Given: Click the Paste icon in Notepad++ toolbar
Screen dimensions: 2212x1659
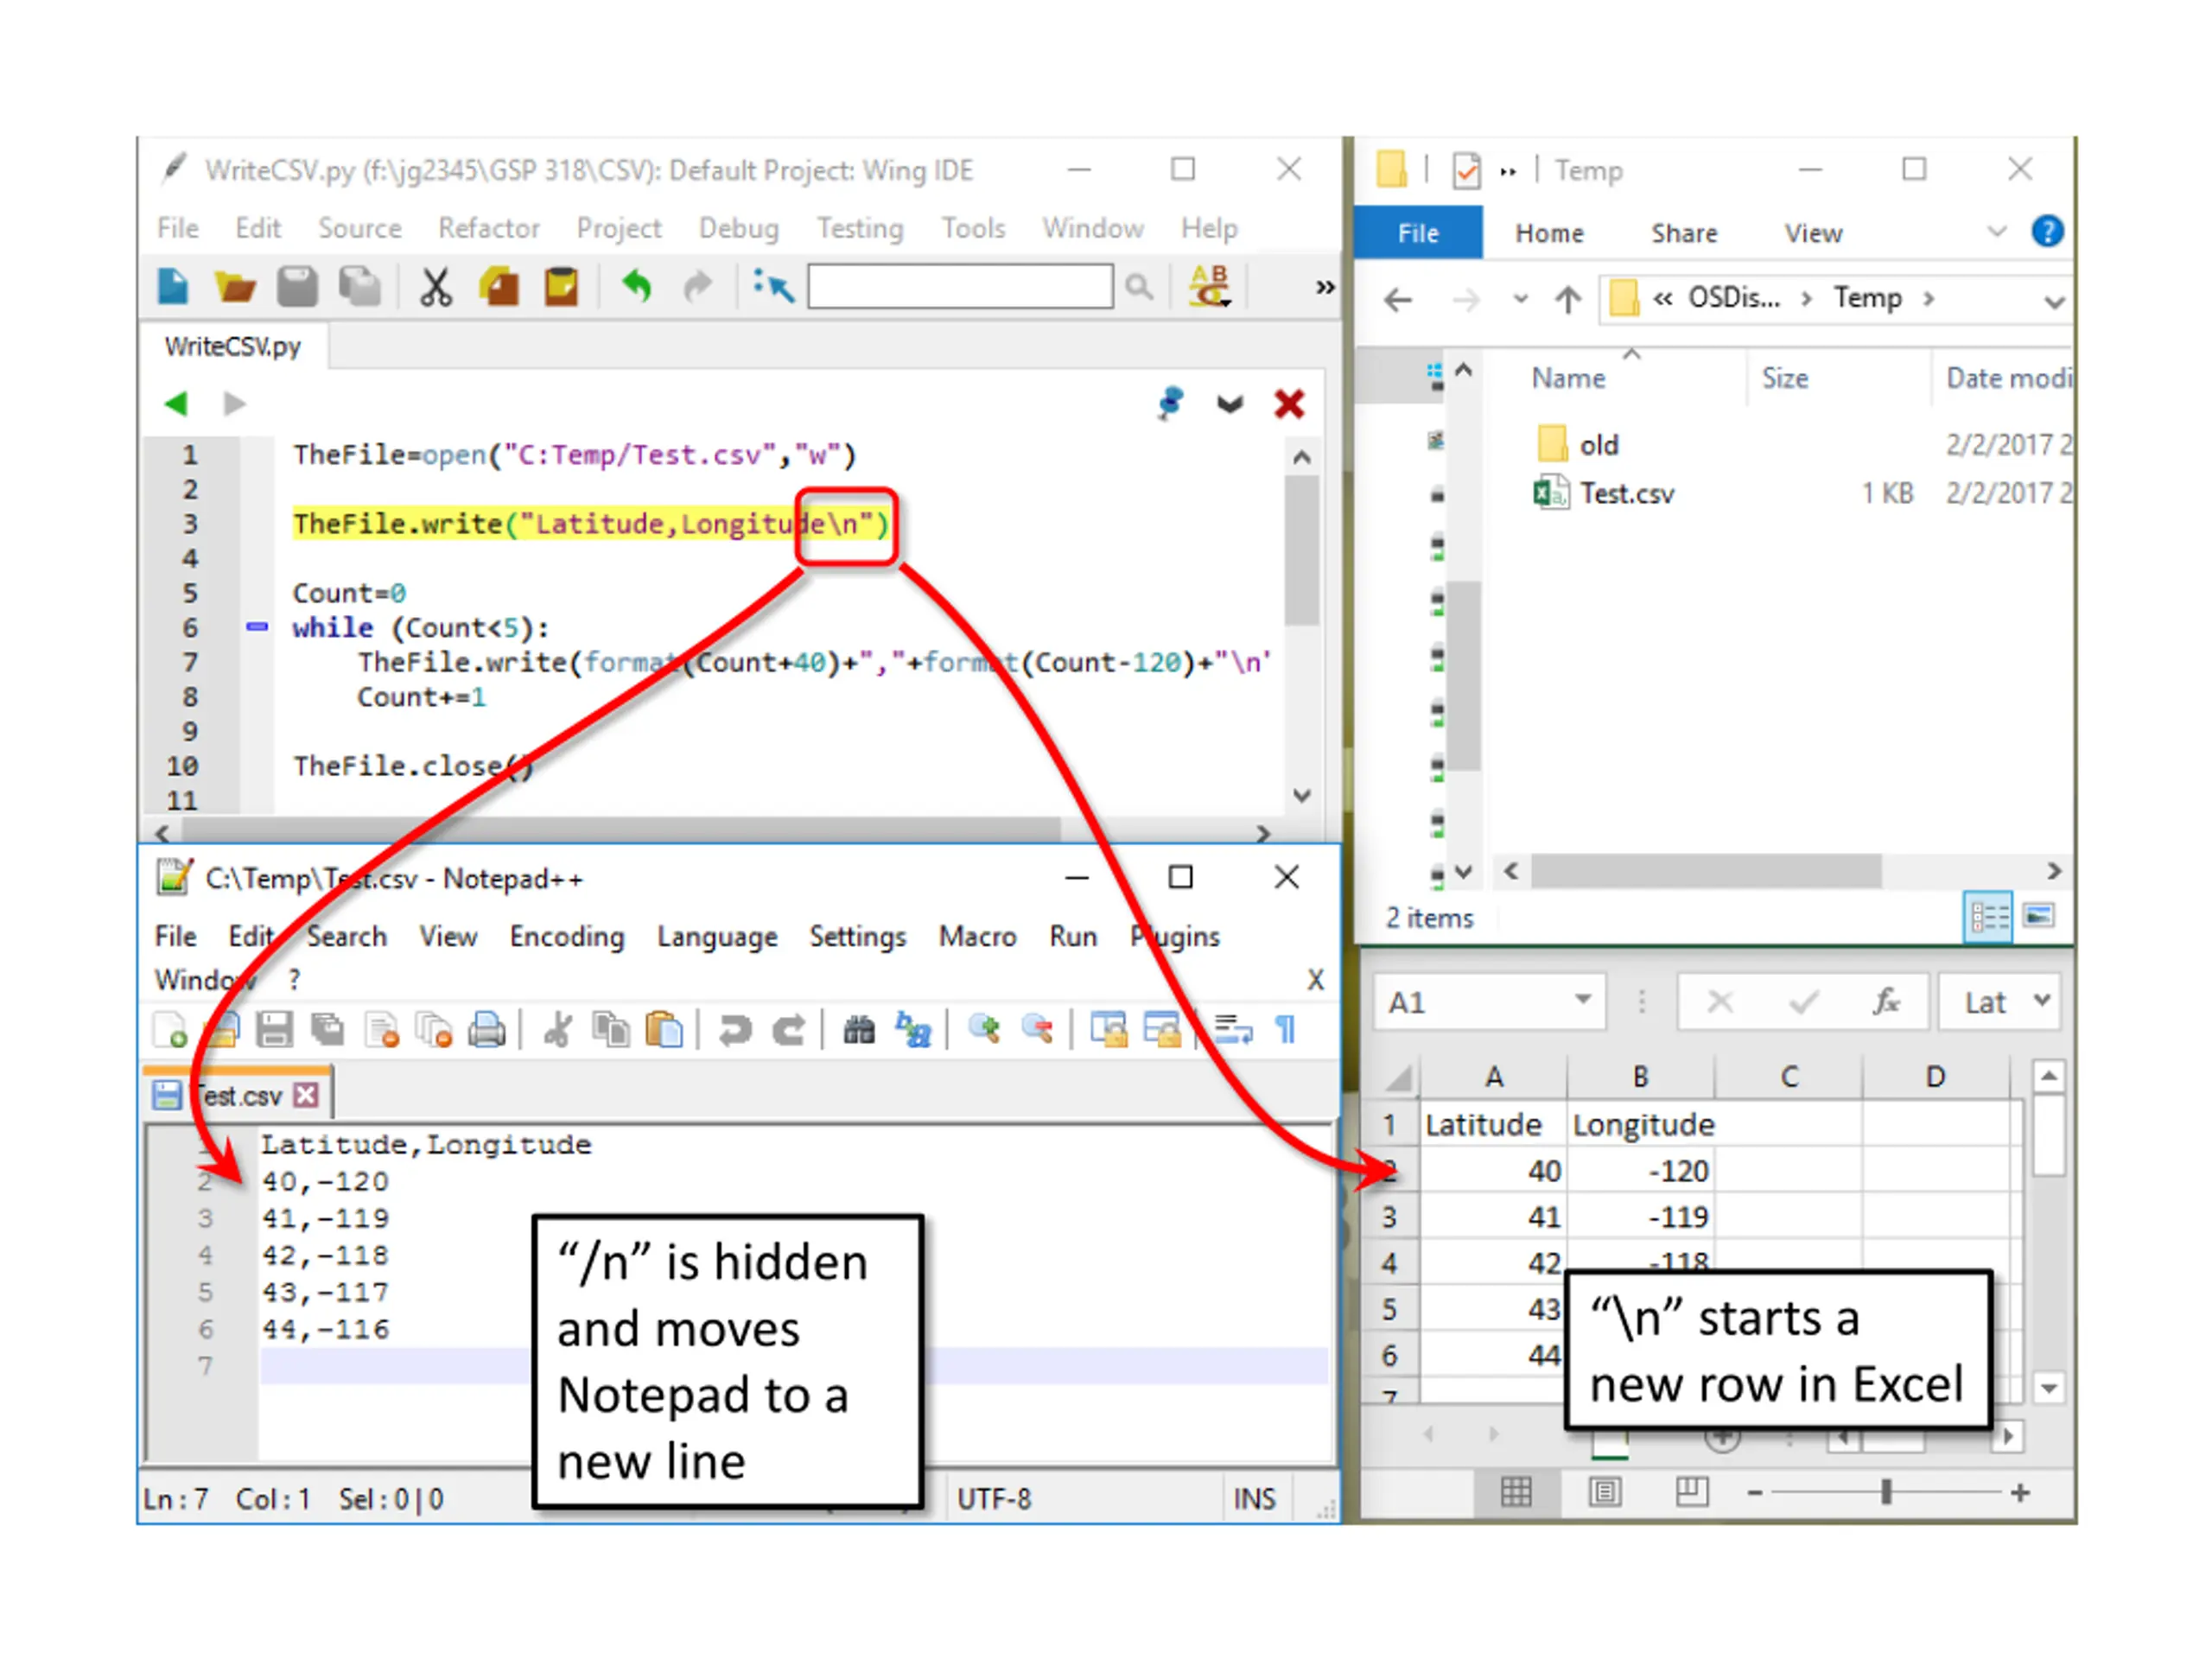Looking at the screenshot, I should tap(664, 1030).
